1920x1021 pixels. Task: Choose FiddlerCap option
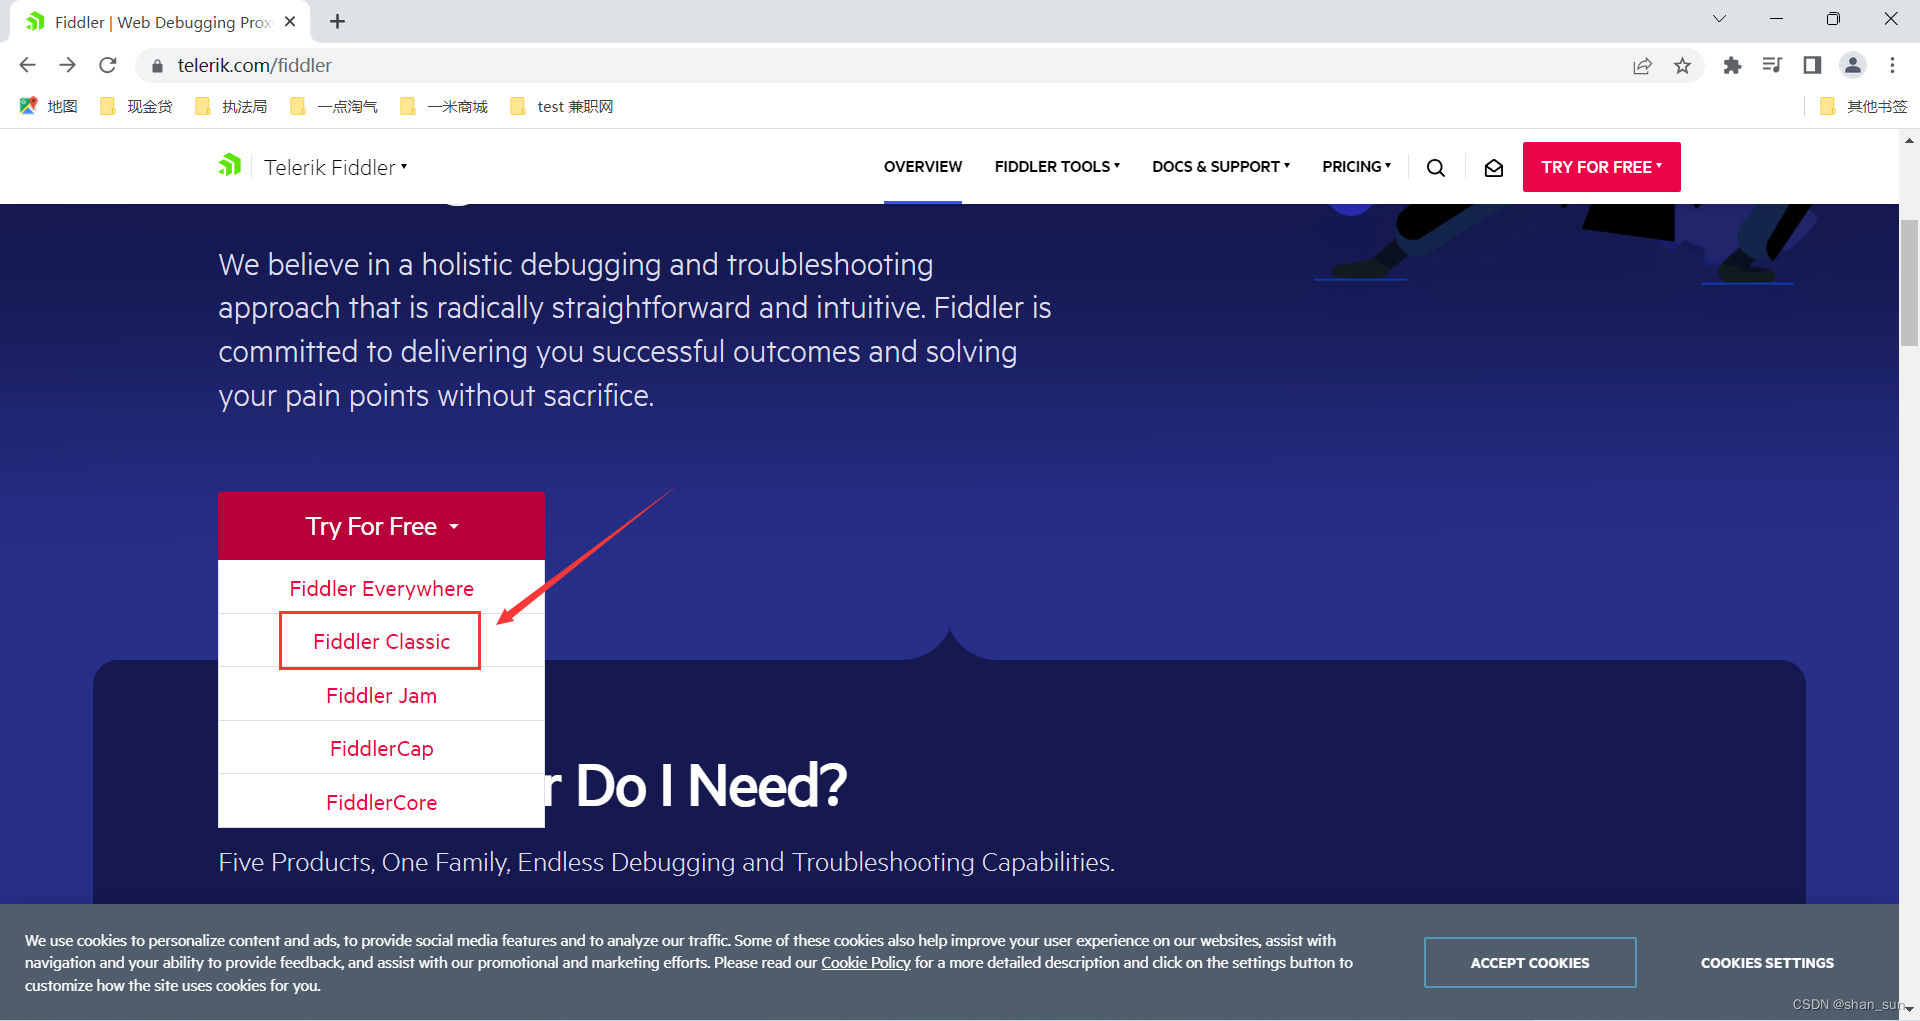point(381,748)
